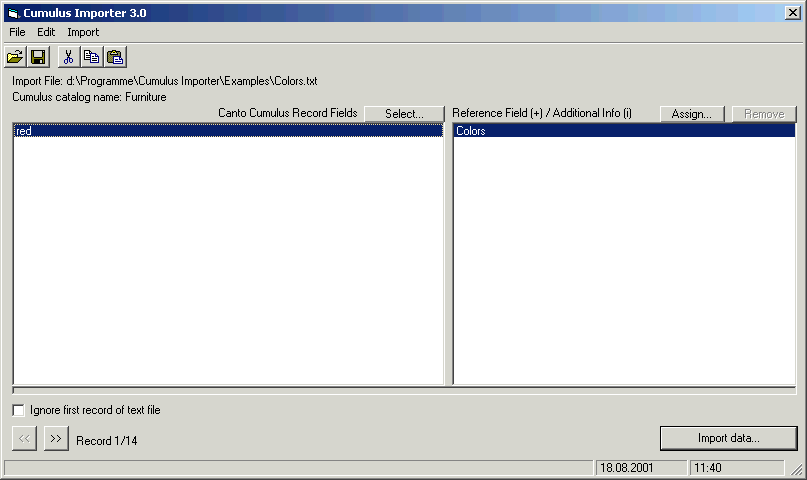Click the Paste clipboard toolbar icon

click(115, 57)
